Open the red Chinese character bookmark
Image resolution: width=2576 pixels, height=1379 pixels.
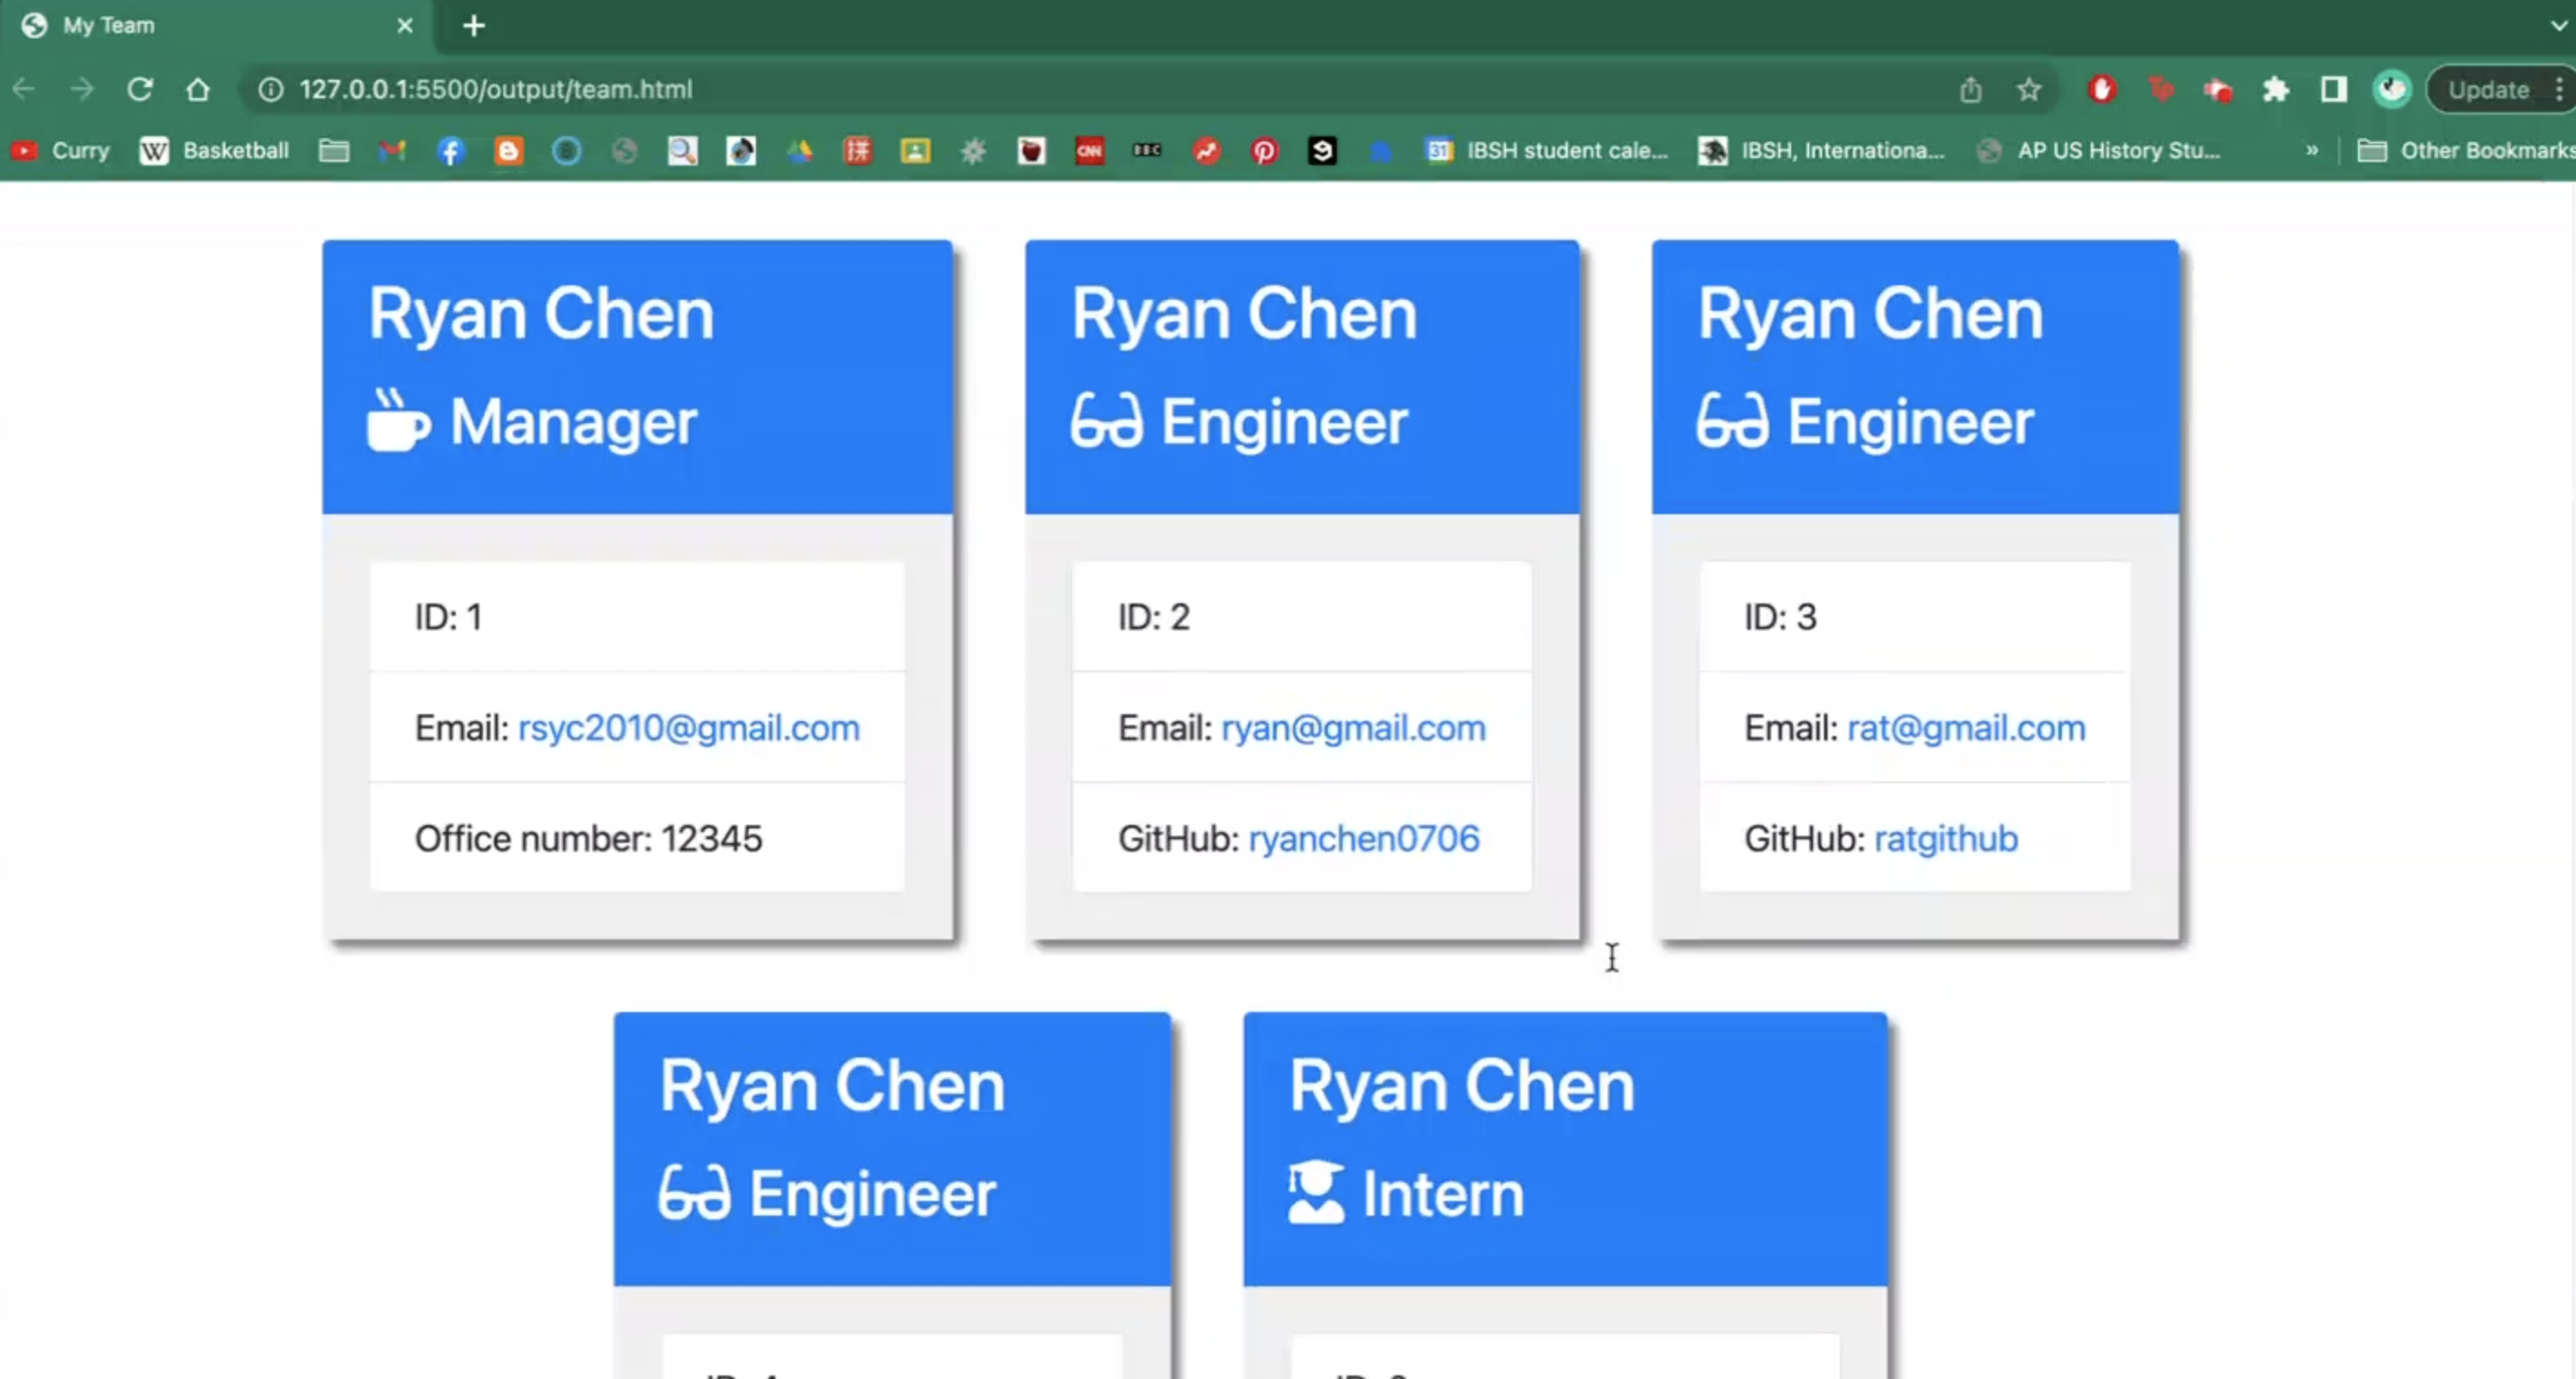click(857, 151)
